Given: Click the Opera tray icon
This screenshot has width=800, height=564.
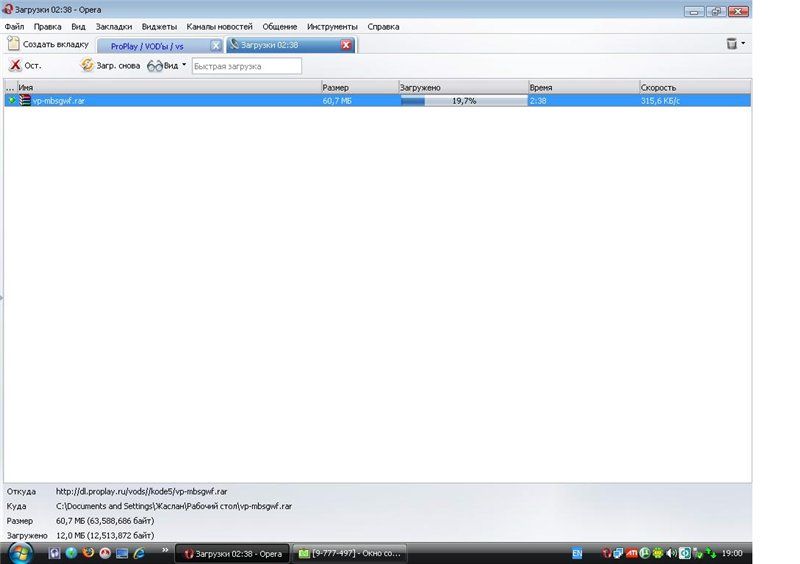Looking at the screenshot, I should tap(606, 553).
